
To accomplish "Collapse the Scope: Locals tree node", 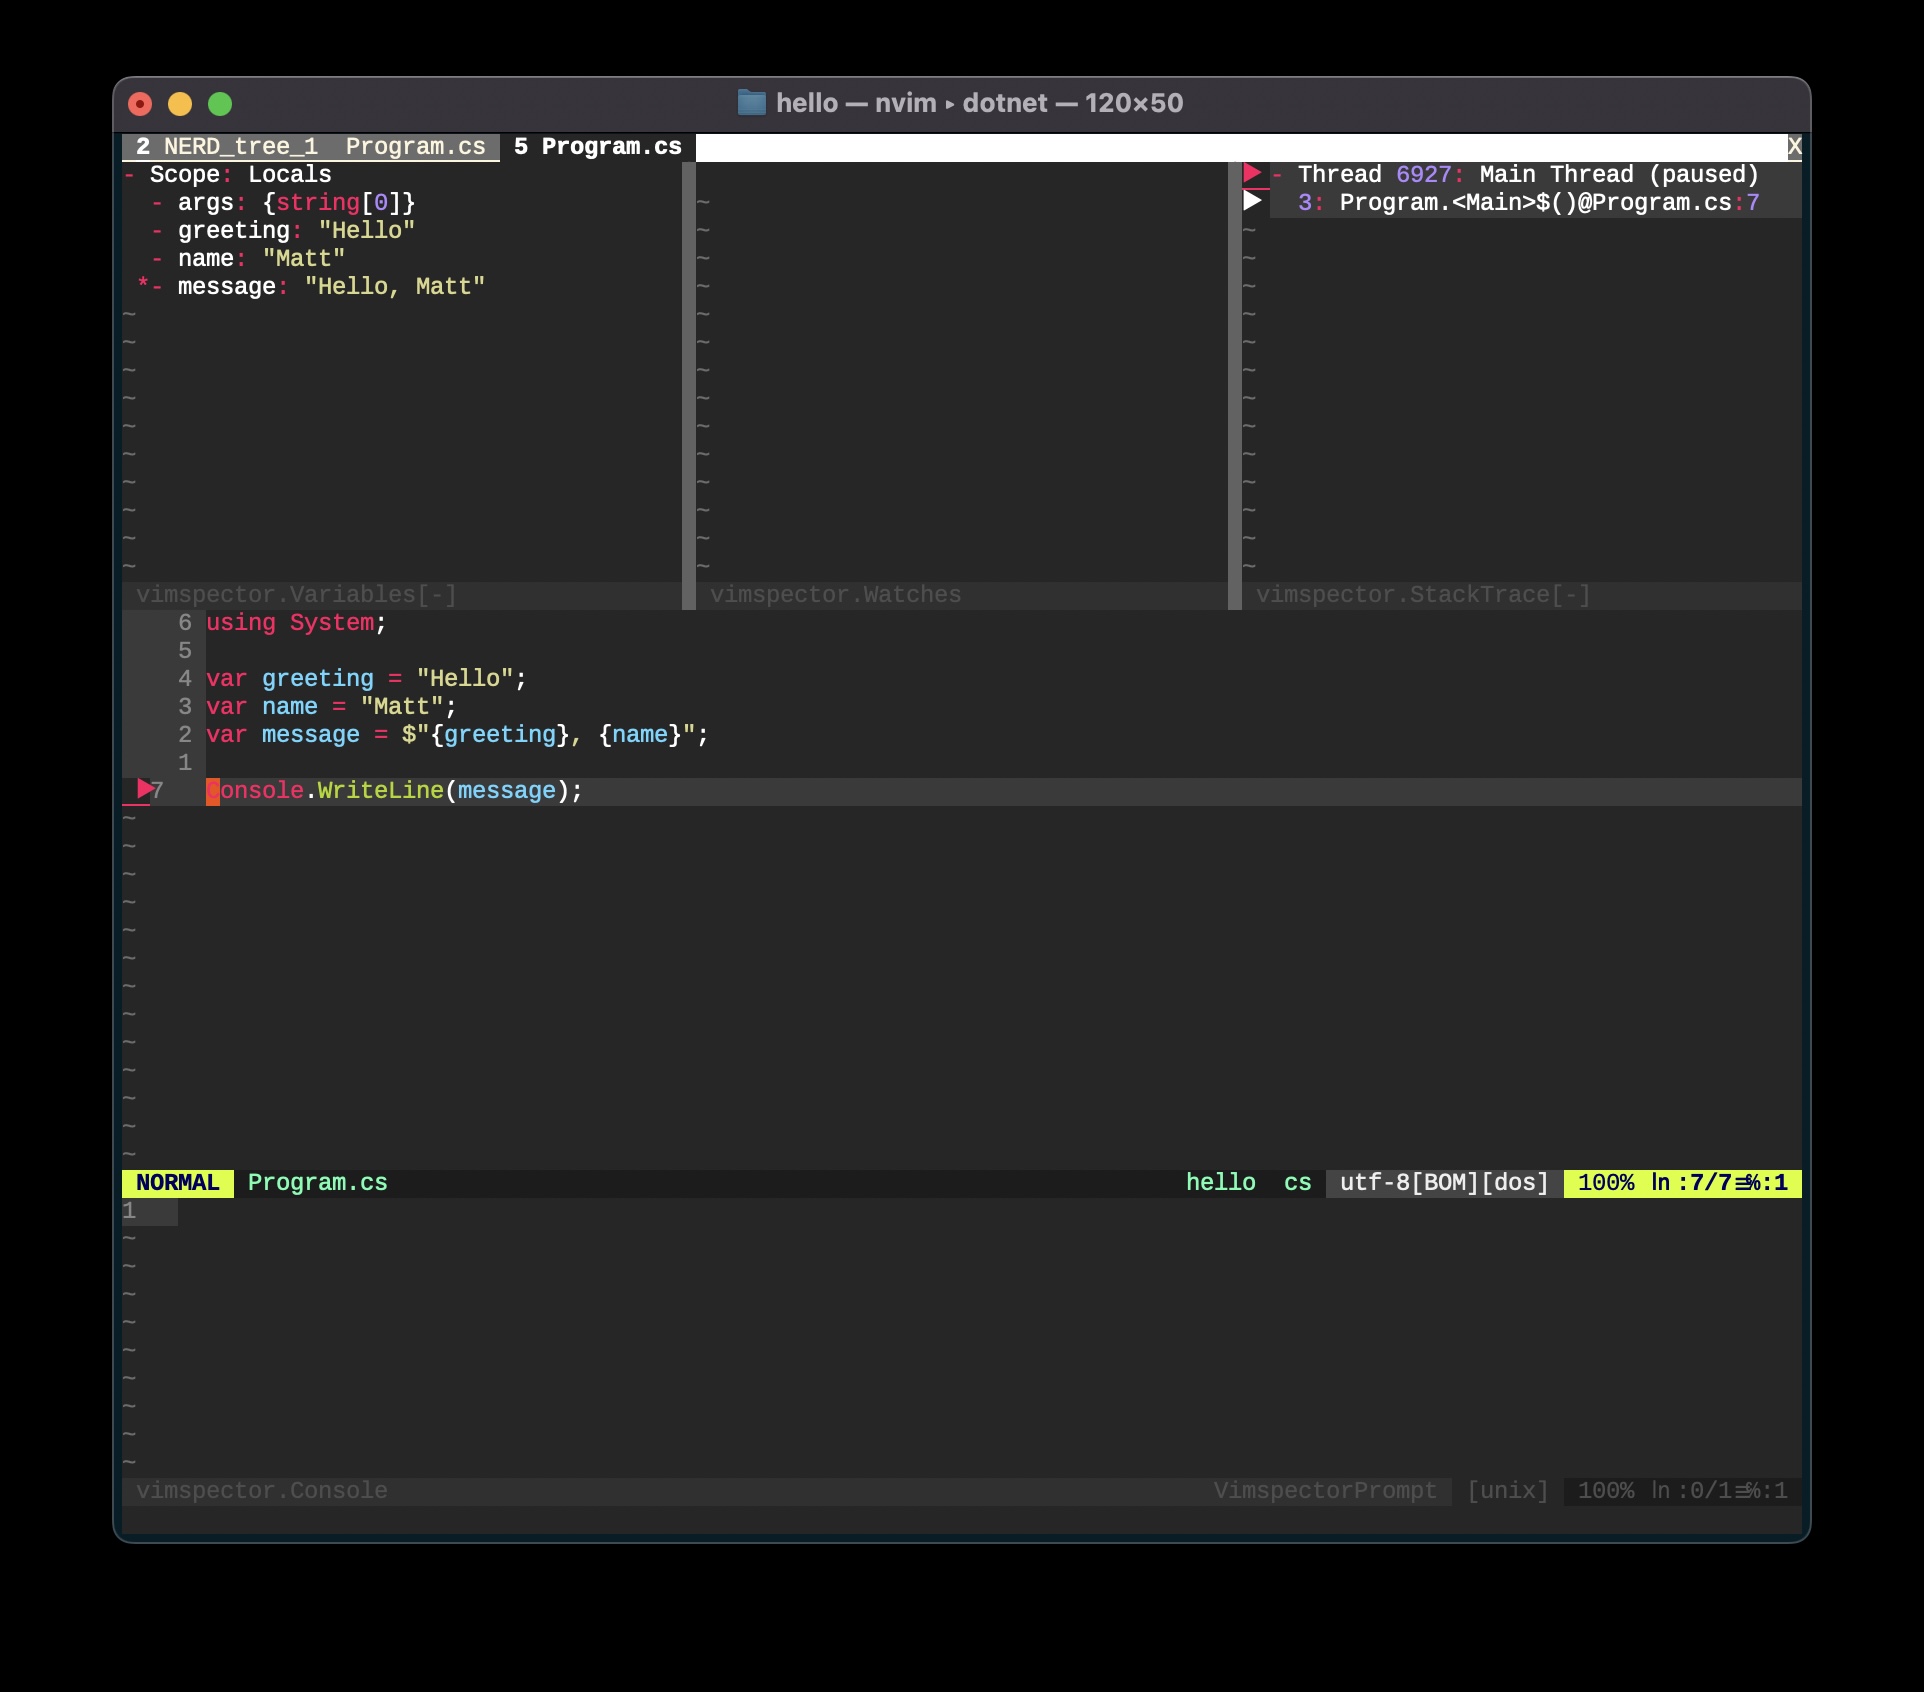I will tap(130, 175).
